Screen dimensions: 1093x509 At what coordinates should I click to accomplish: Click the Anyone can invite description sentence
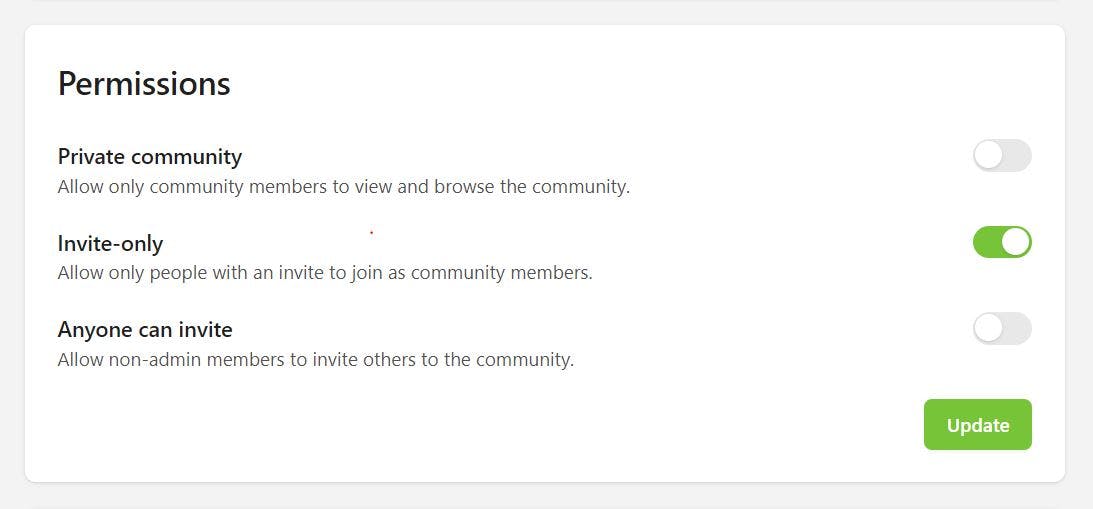(315, 359)
